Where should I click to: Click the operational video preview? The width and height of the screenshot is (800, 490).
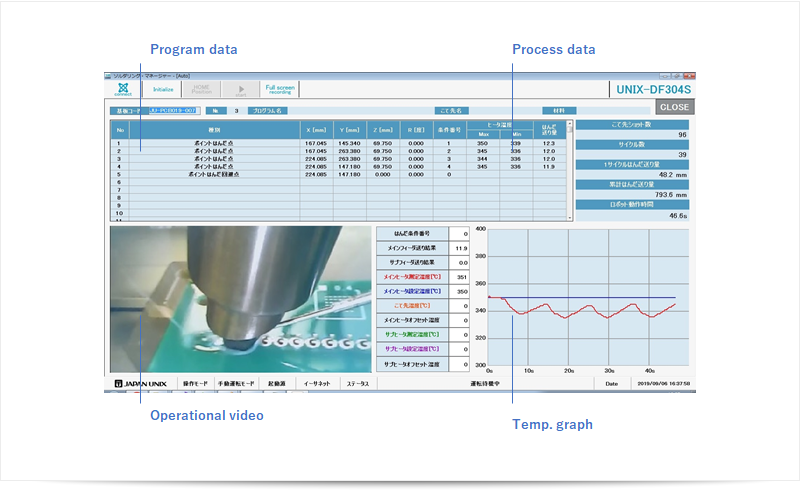click(239, 300)
